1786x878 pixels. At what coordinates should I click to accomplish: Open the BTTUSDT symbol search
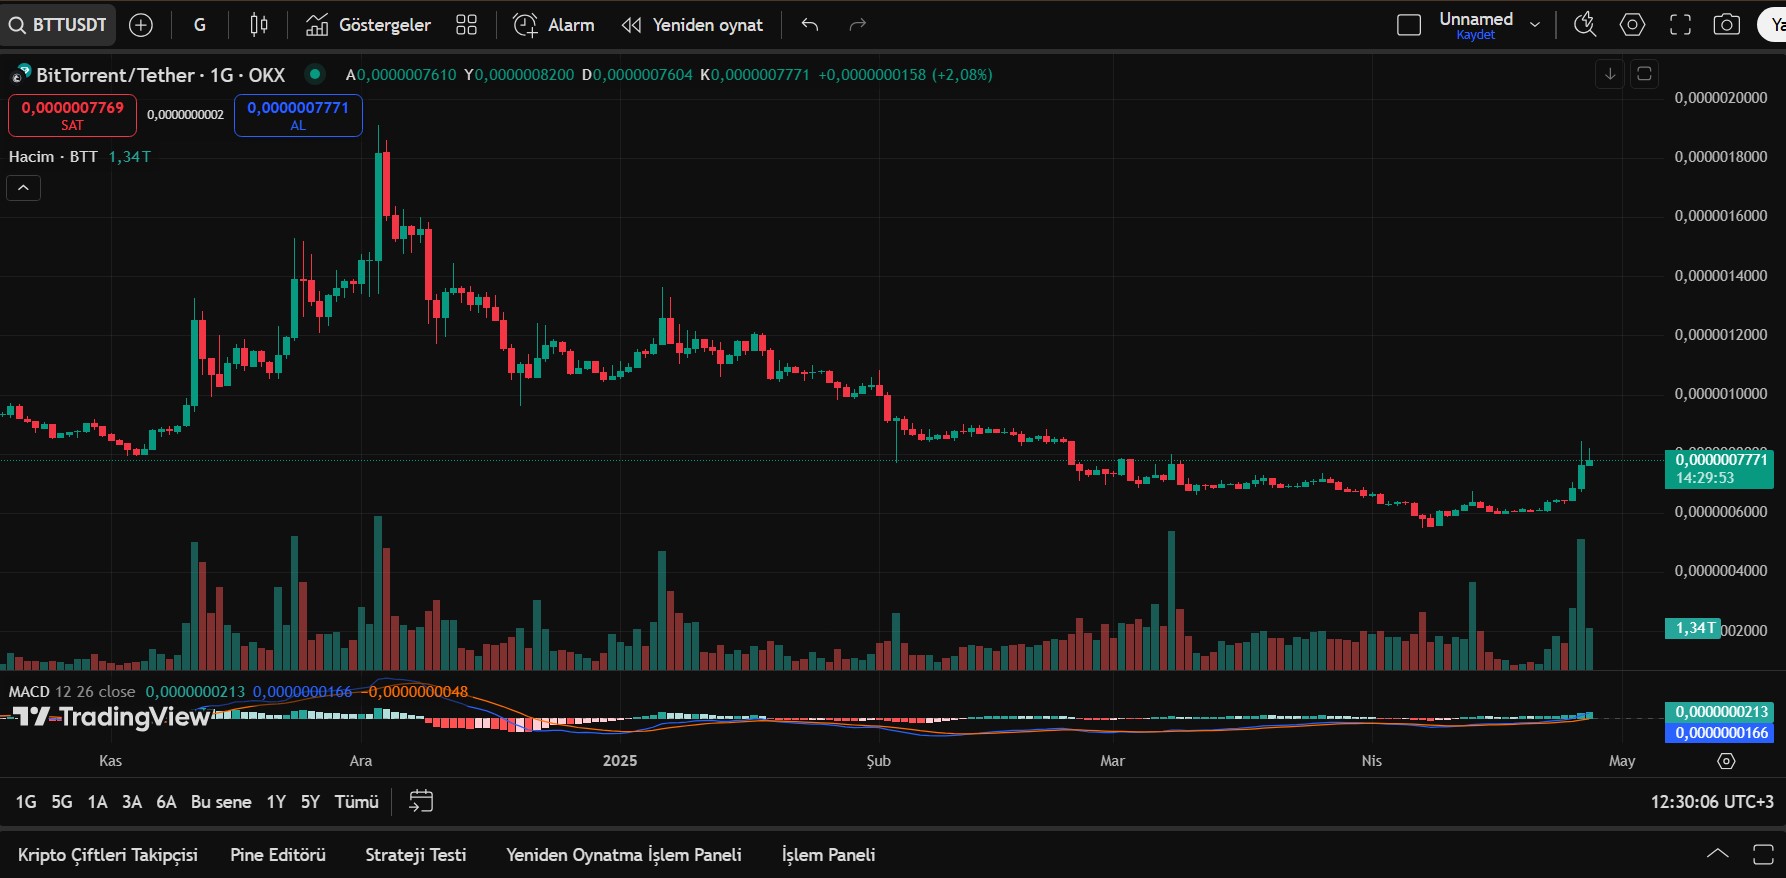coord(58,25)
